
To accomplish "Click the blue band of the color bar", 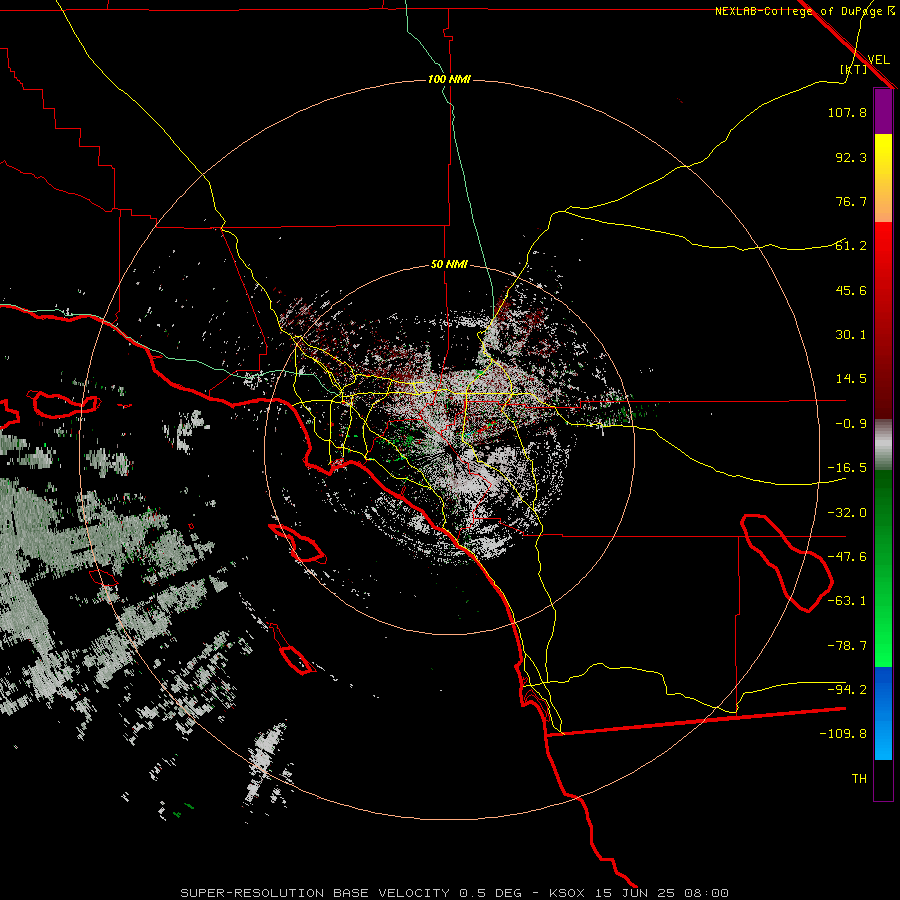I will point(883,713).
